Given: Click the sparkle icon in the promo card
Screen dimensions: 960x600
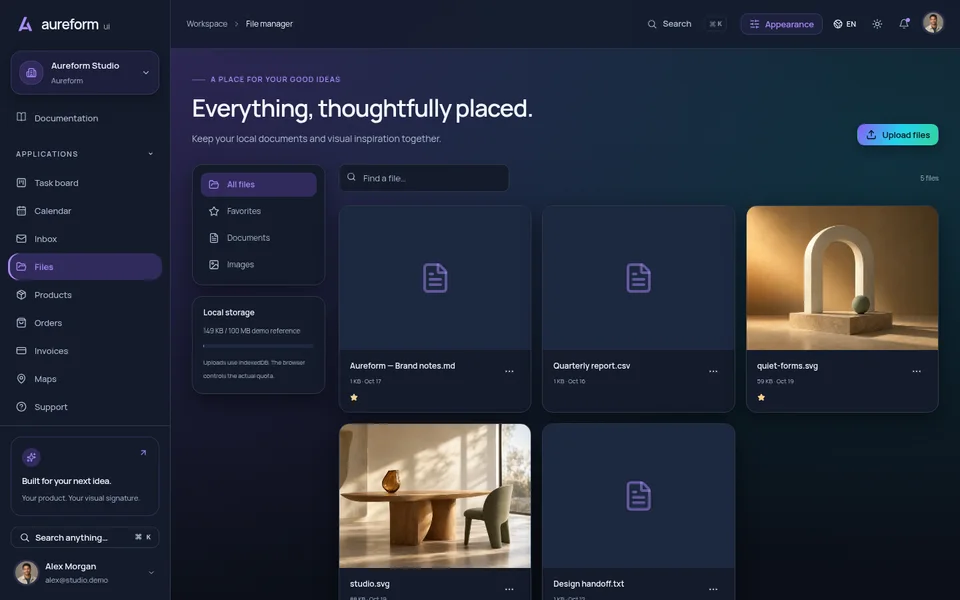Looking at the screenshot, I should click(x=31, y=457).
